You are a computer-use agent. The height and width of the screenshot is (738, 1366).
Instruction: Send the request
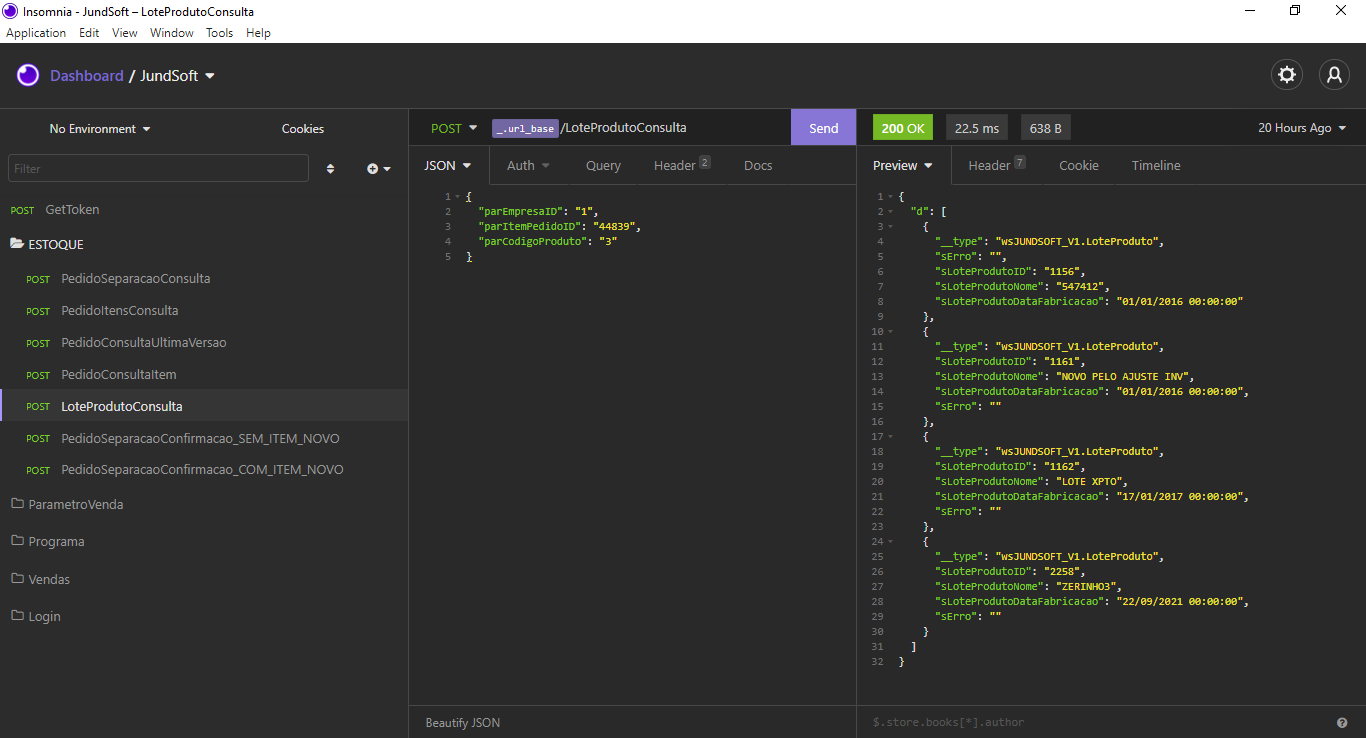pos(823,128)
